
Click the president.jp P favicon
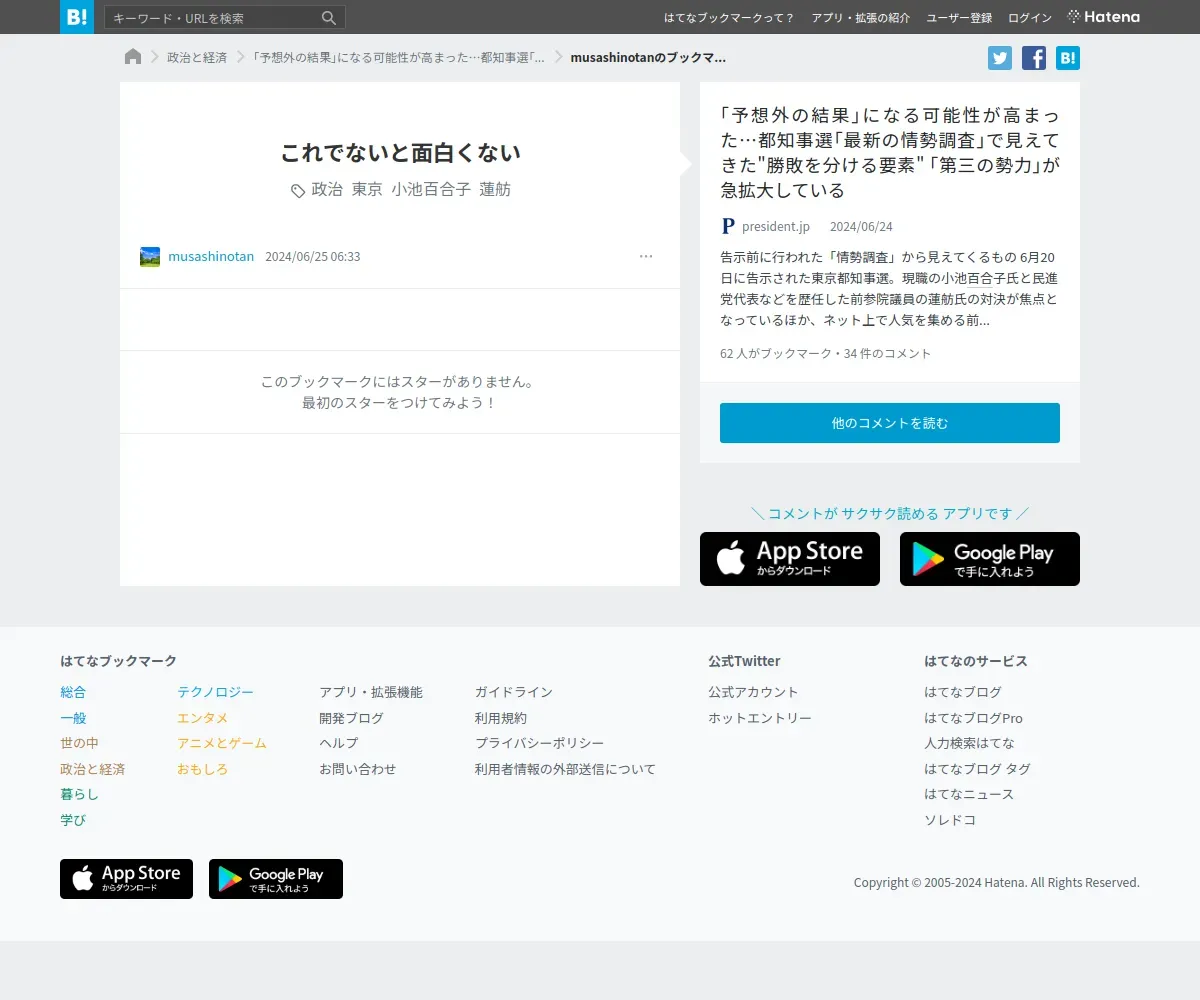point(728,227)
